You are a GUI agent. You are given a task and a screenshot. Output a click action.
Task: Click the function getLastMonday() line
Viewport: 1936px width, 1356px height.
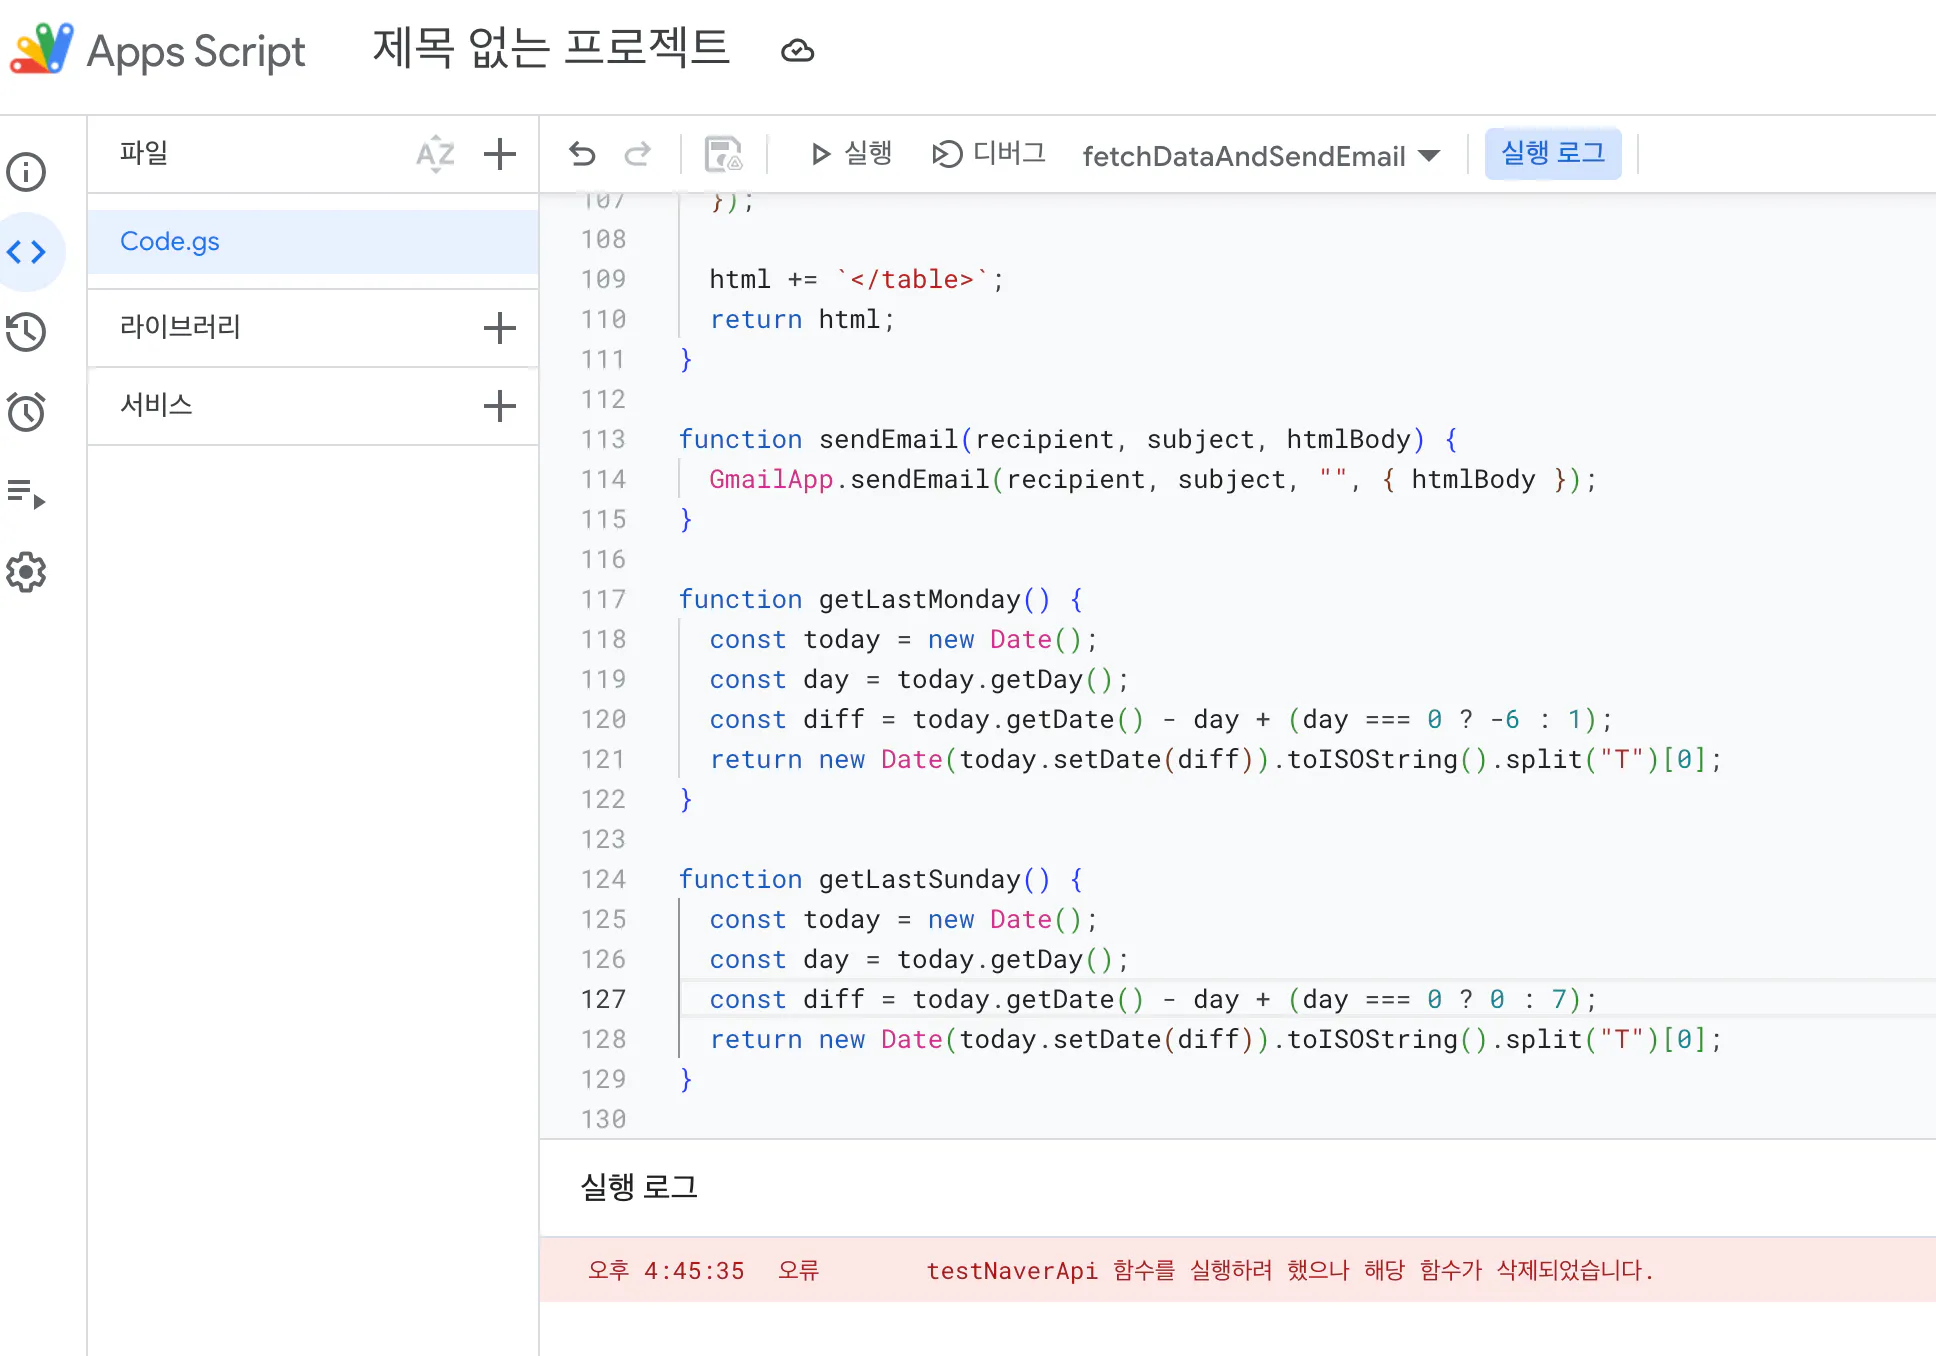[881, 599]
